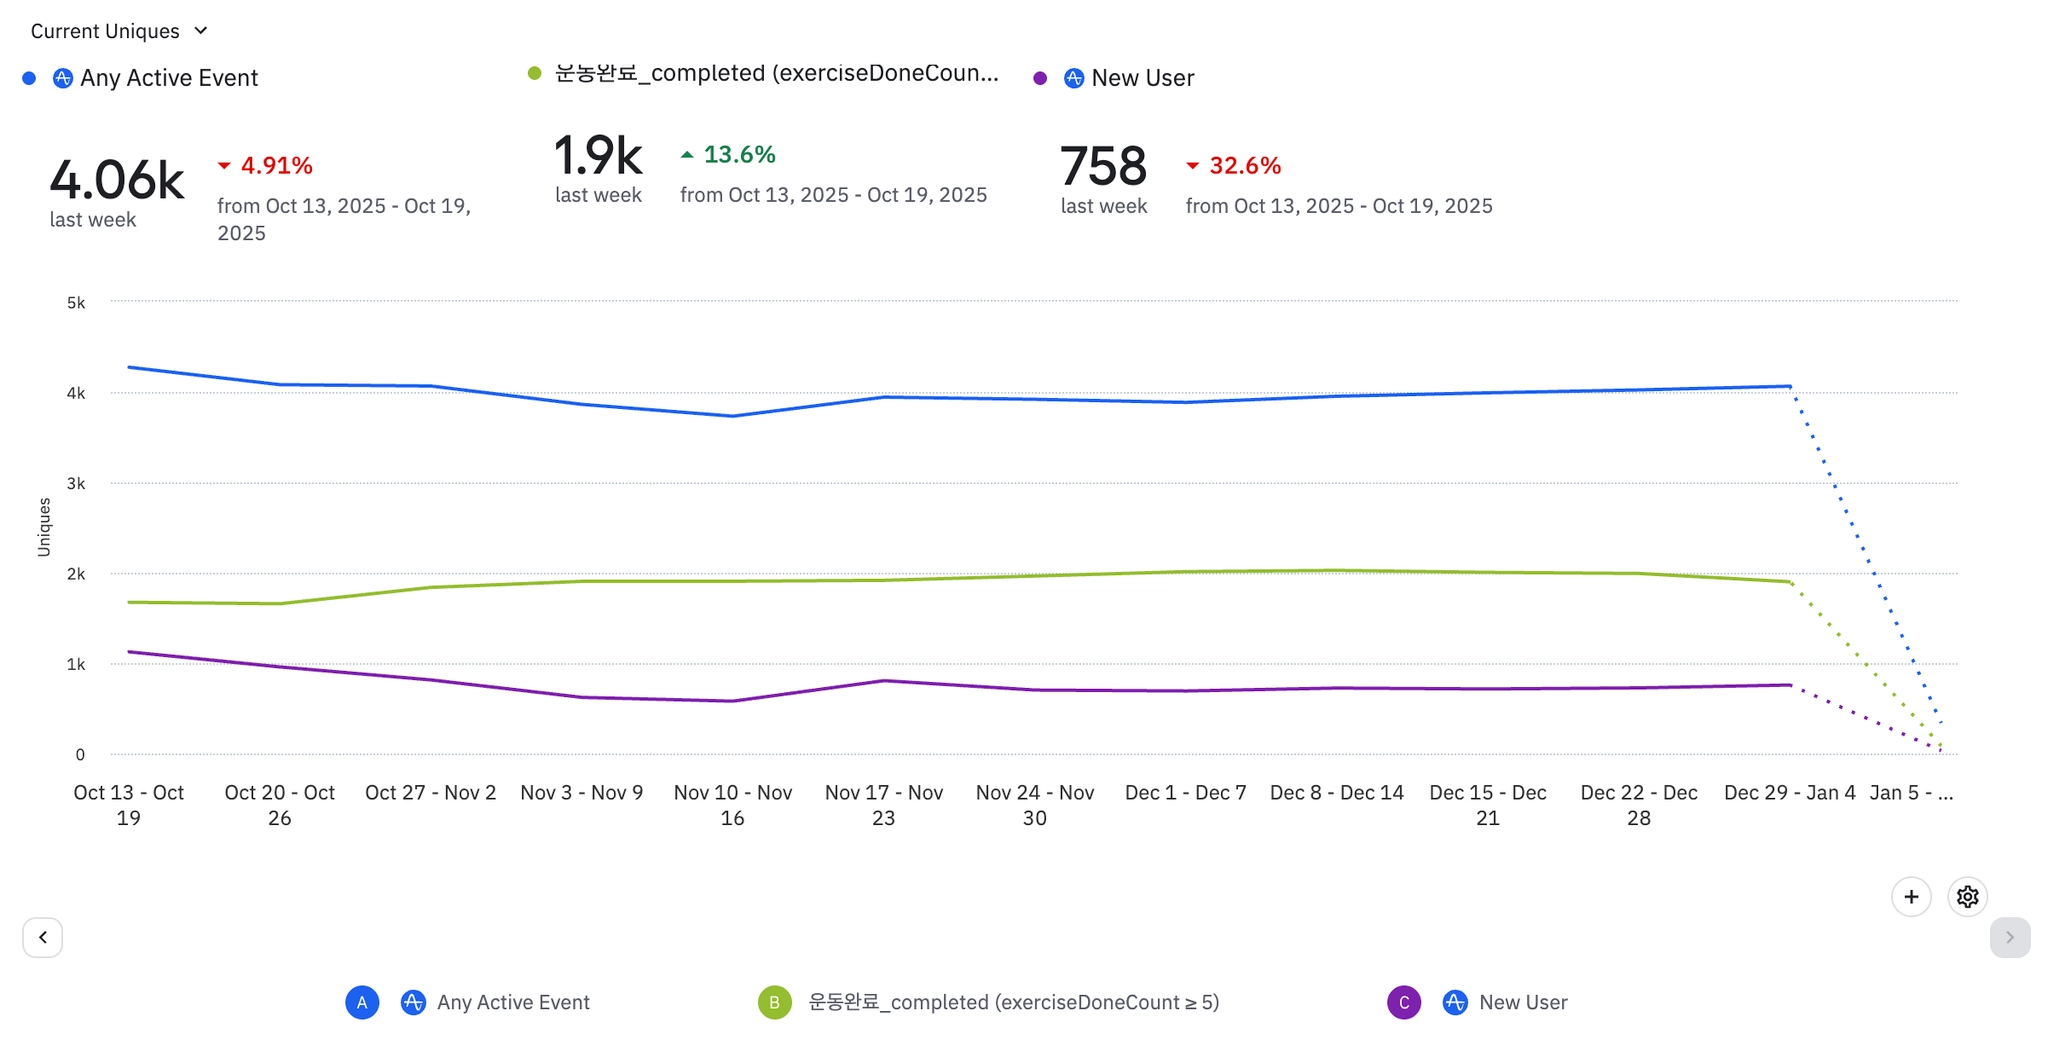Click the Dec 8 - Dec 14 axis label
Viewport: 2048px width, 1050px height.
tap(1336, 793)
